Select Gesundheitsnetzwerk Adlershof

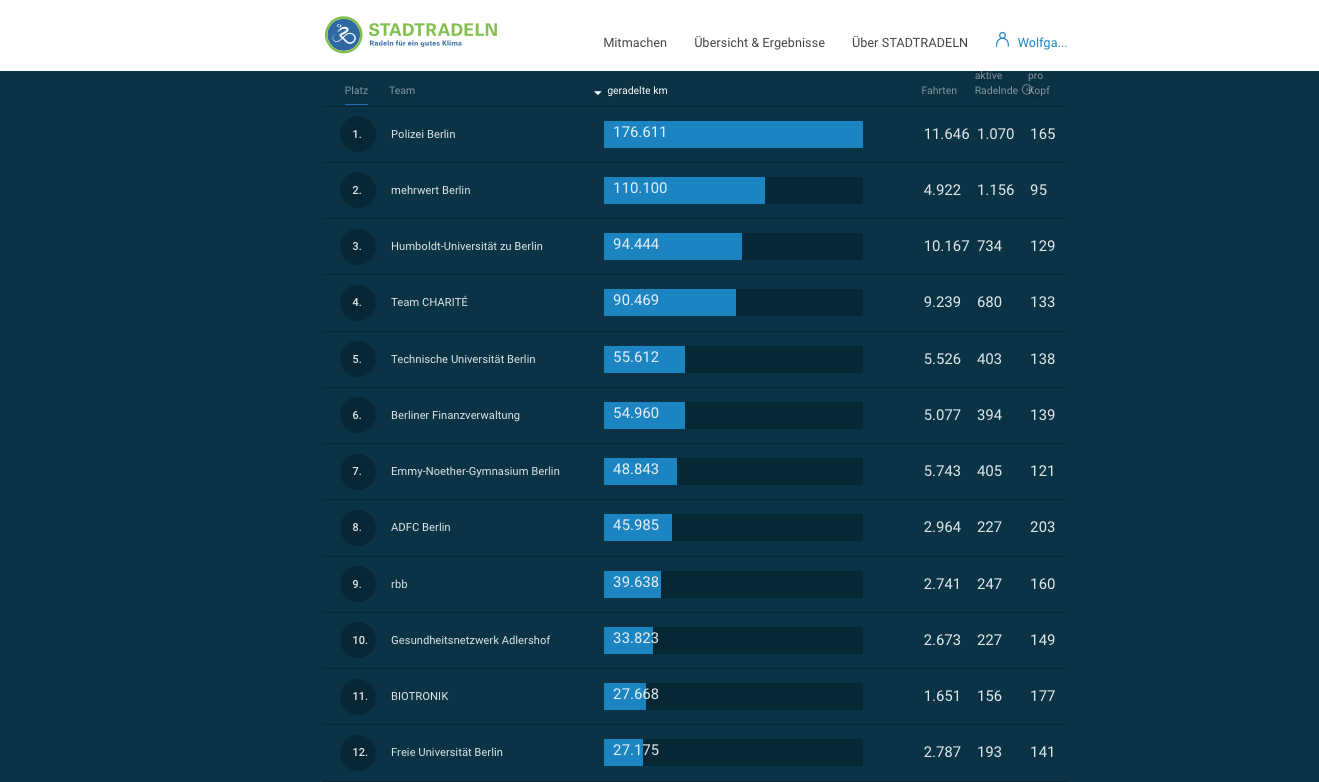pos(470,640)
